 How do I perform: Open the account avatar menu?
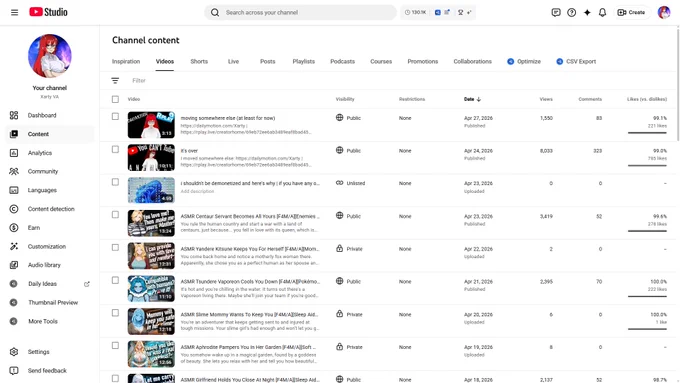(x=664, y=13)
